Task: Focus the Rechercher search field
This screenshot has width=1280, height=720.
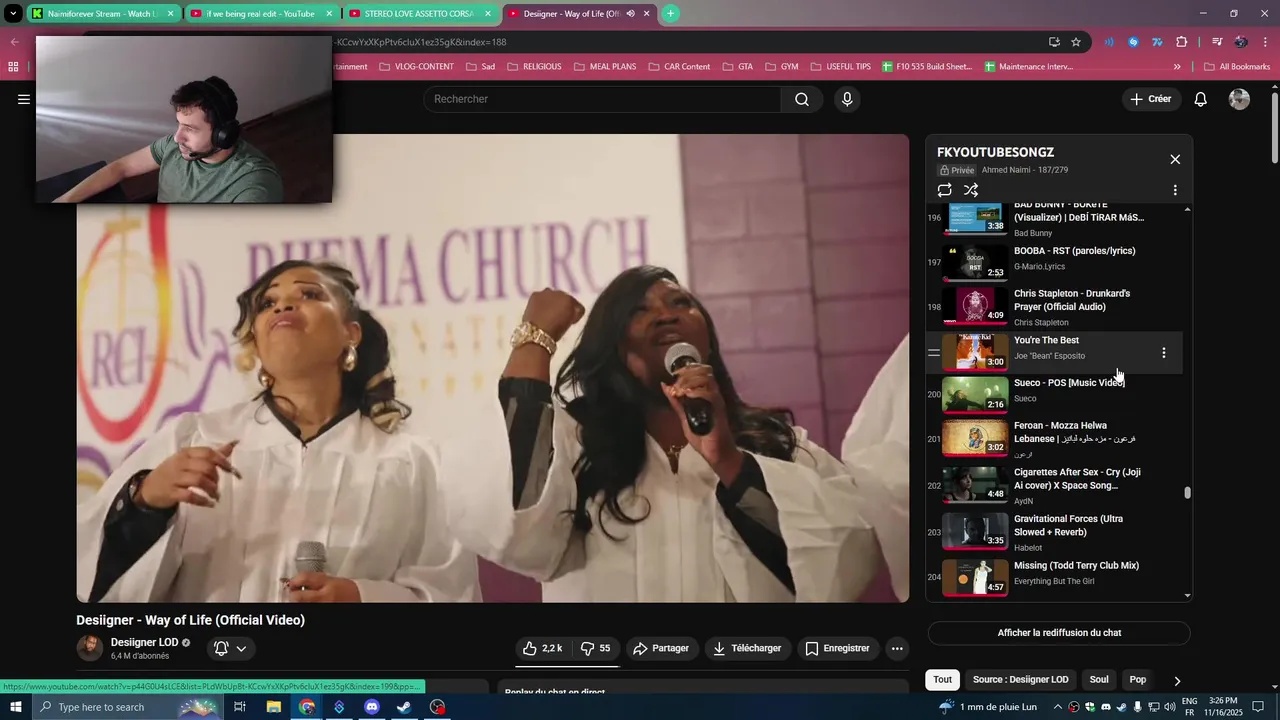Action: [x=603, y=99]
